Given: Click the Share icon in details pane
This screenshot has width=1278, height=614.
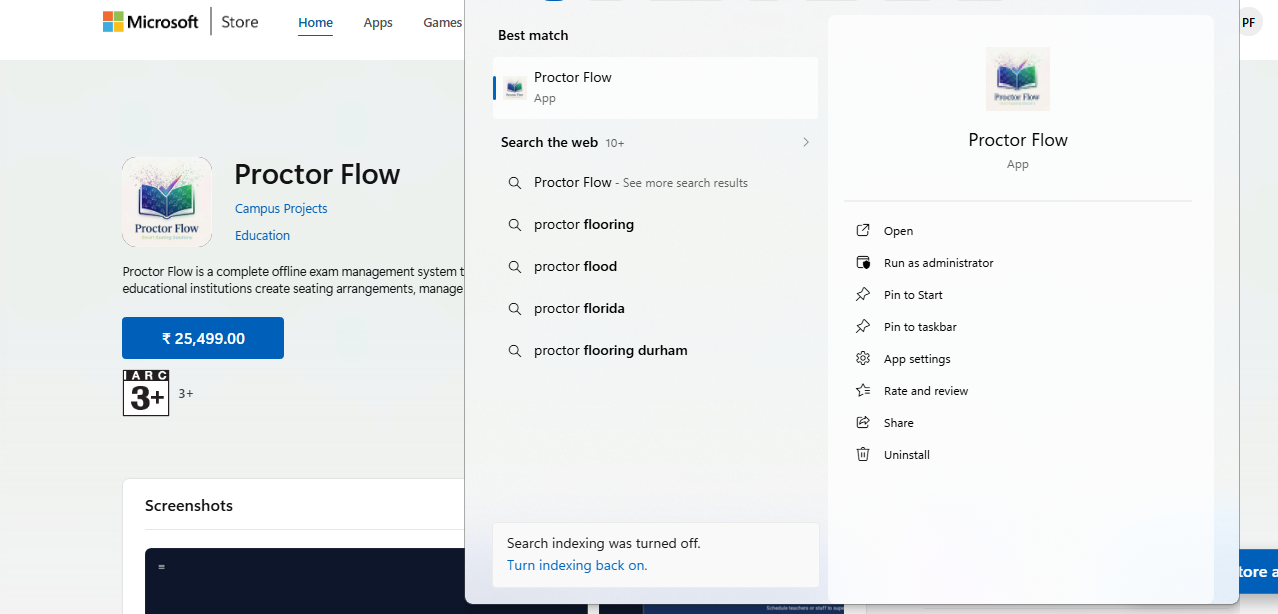Looking at the screenshot, I should 863,423.
